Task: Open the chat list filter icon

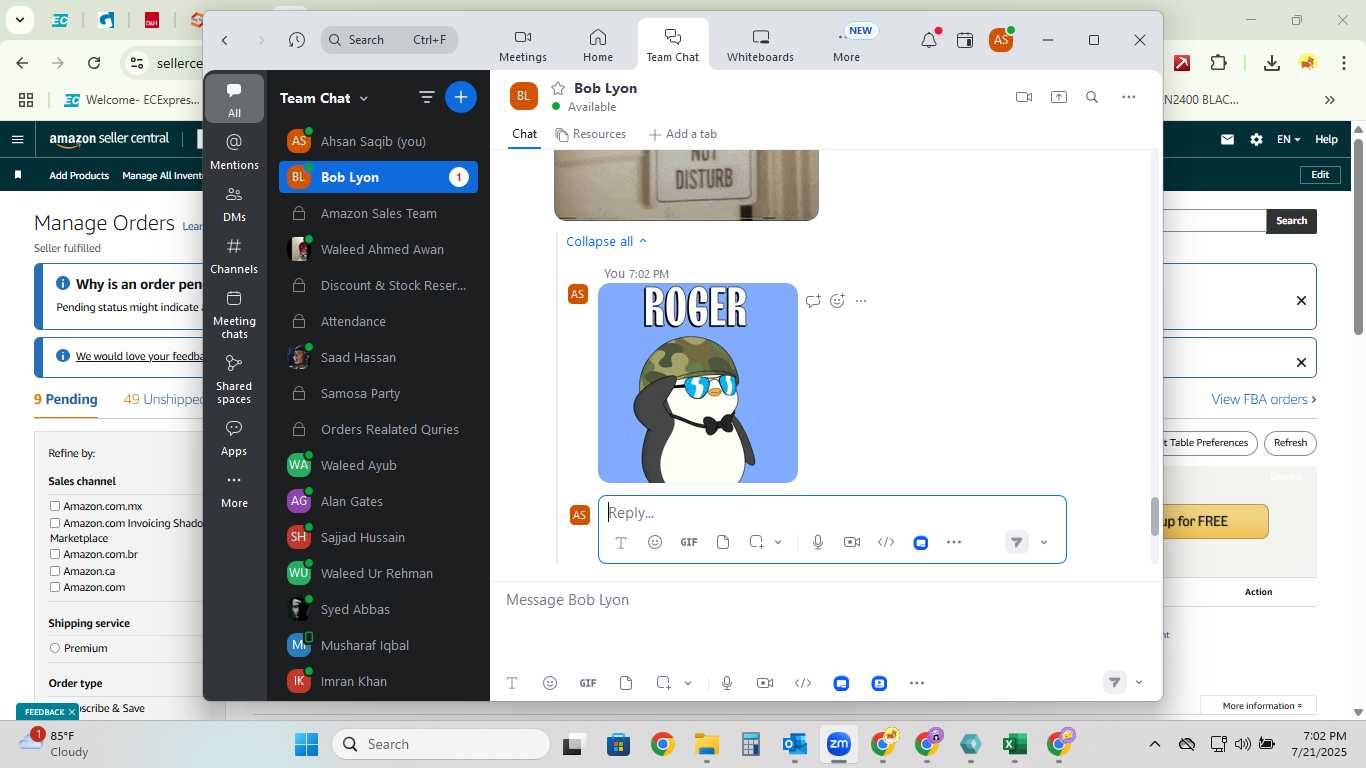Action: coord(427,97)
